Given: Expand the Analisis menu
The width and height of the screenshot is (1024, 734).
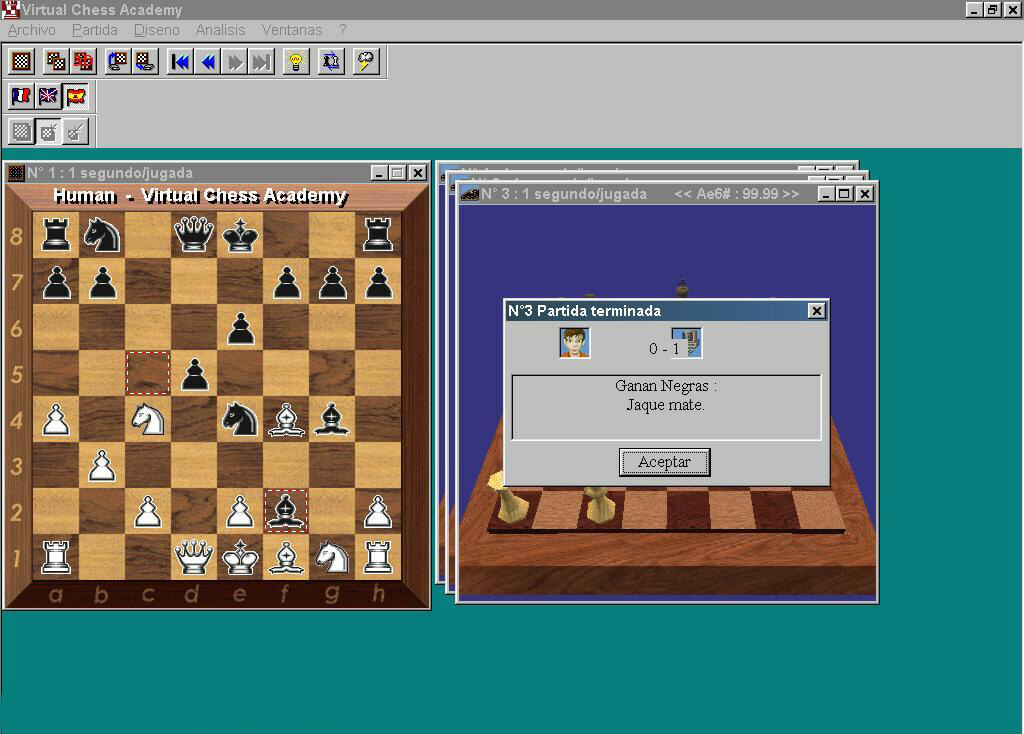Looking at the screenshot, I should 220,30.
